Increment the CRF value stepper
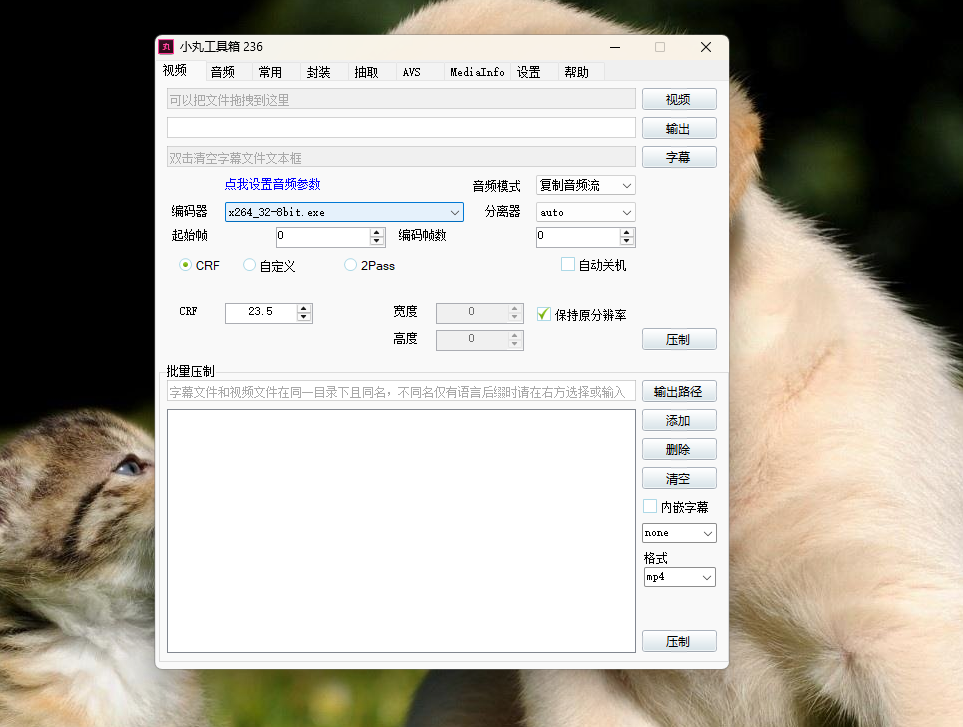Screen dimensions: 963x727 (303, 308)
